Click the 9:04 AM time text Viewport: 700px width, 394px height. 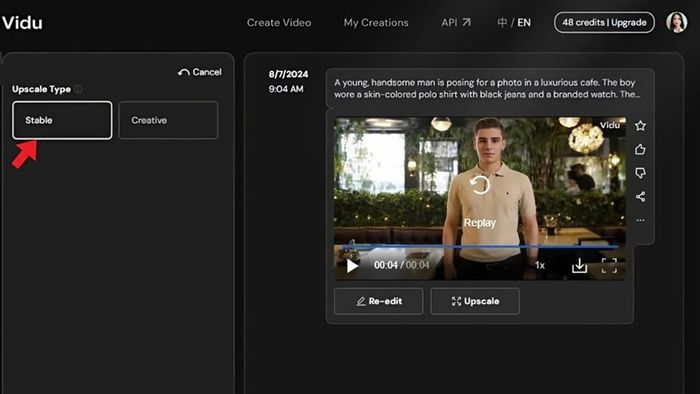pos(286,89)
